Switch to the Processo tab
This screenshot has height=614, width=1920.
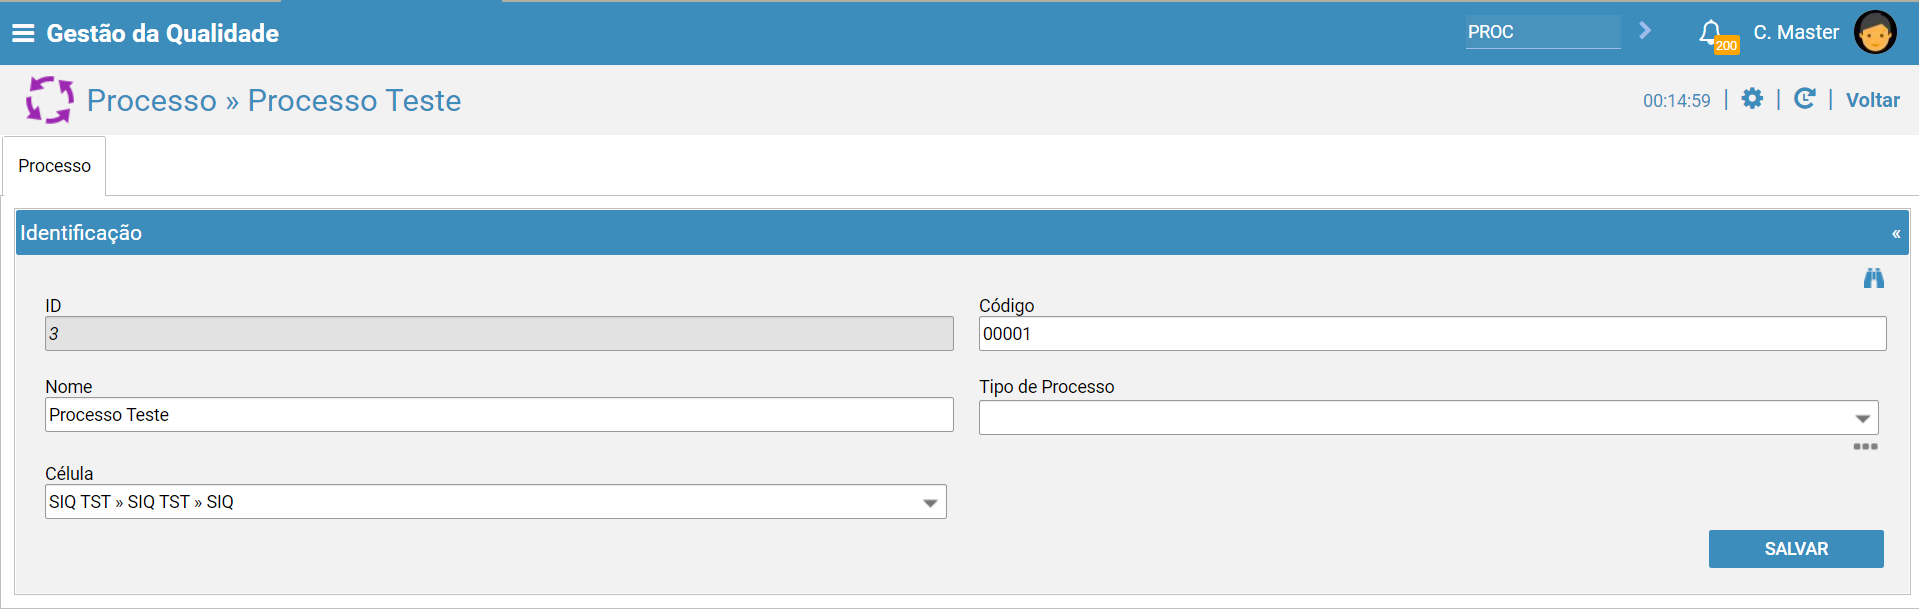pos(54,166)
